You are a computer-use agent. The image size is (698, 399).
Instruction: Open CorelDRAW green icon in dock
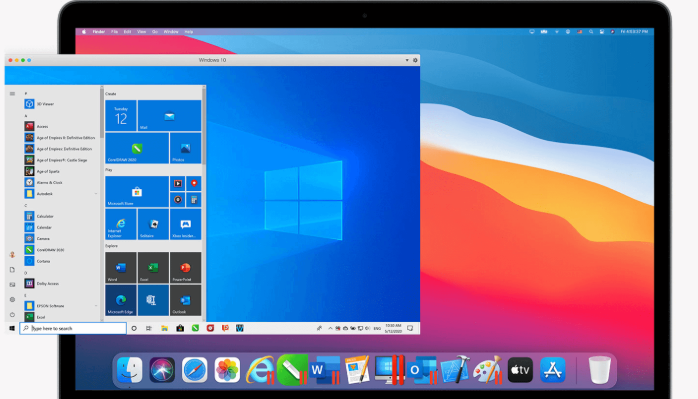point(292,370)
